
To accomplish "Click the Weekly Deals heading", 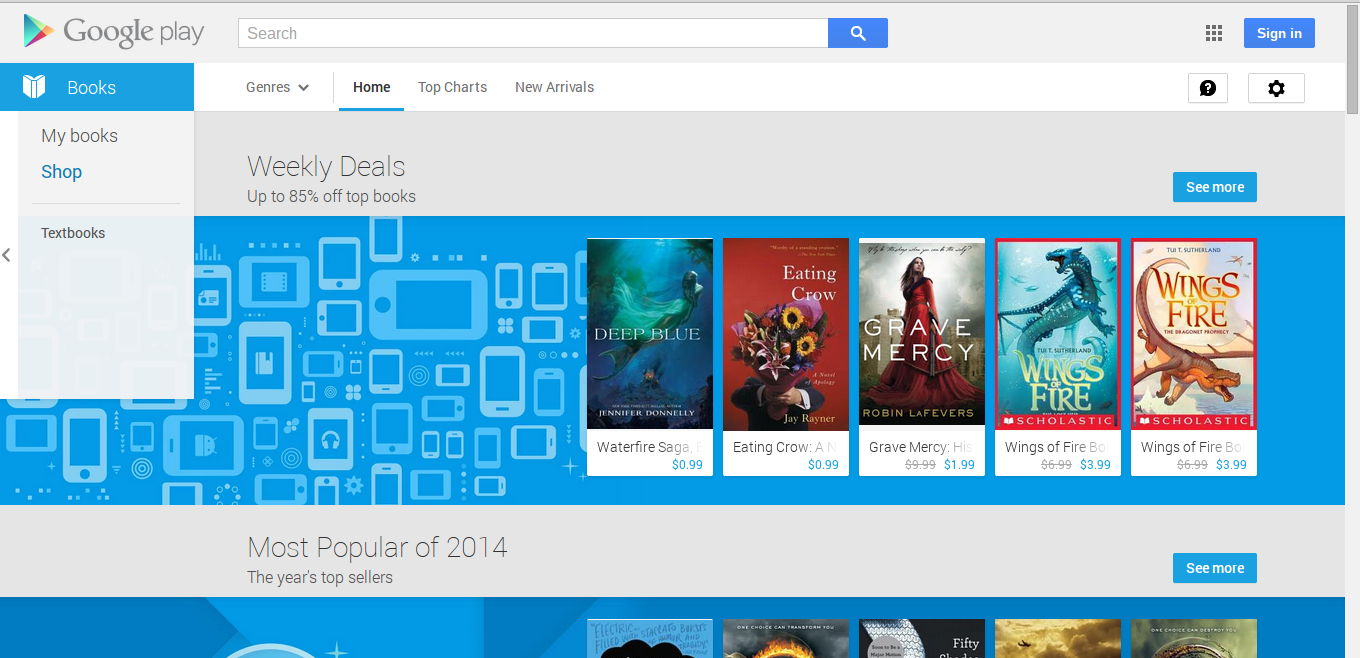I will pyautogui.click(x=326, y=166).
